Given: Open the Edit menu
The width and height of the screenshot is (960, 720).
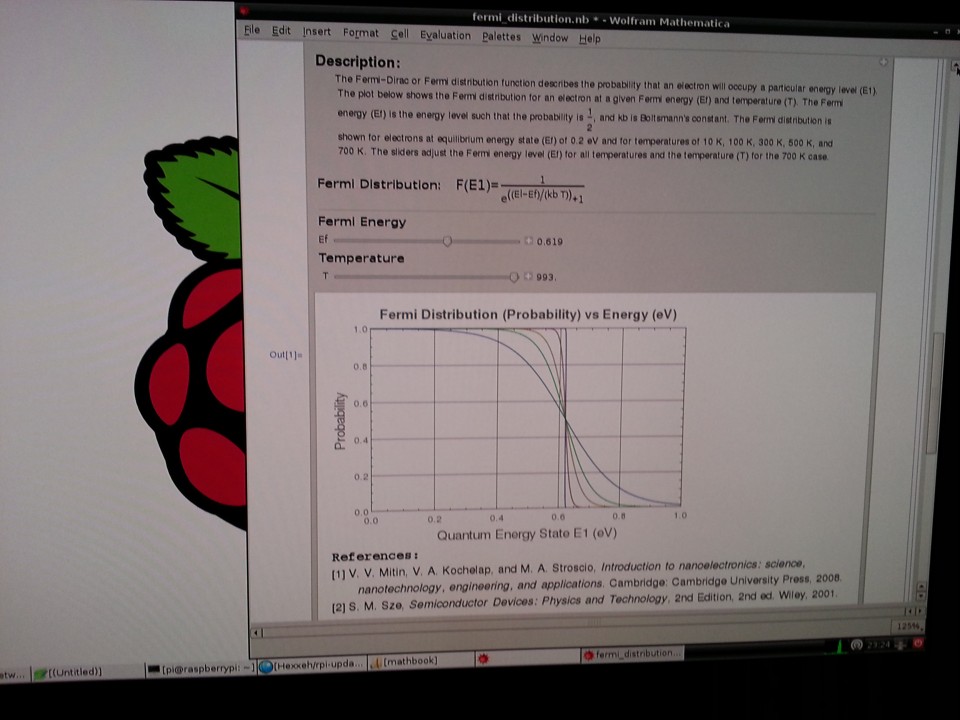Looking at the screenshot, I should coord(281,31).
